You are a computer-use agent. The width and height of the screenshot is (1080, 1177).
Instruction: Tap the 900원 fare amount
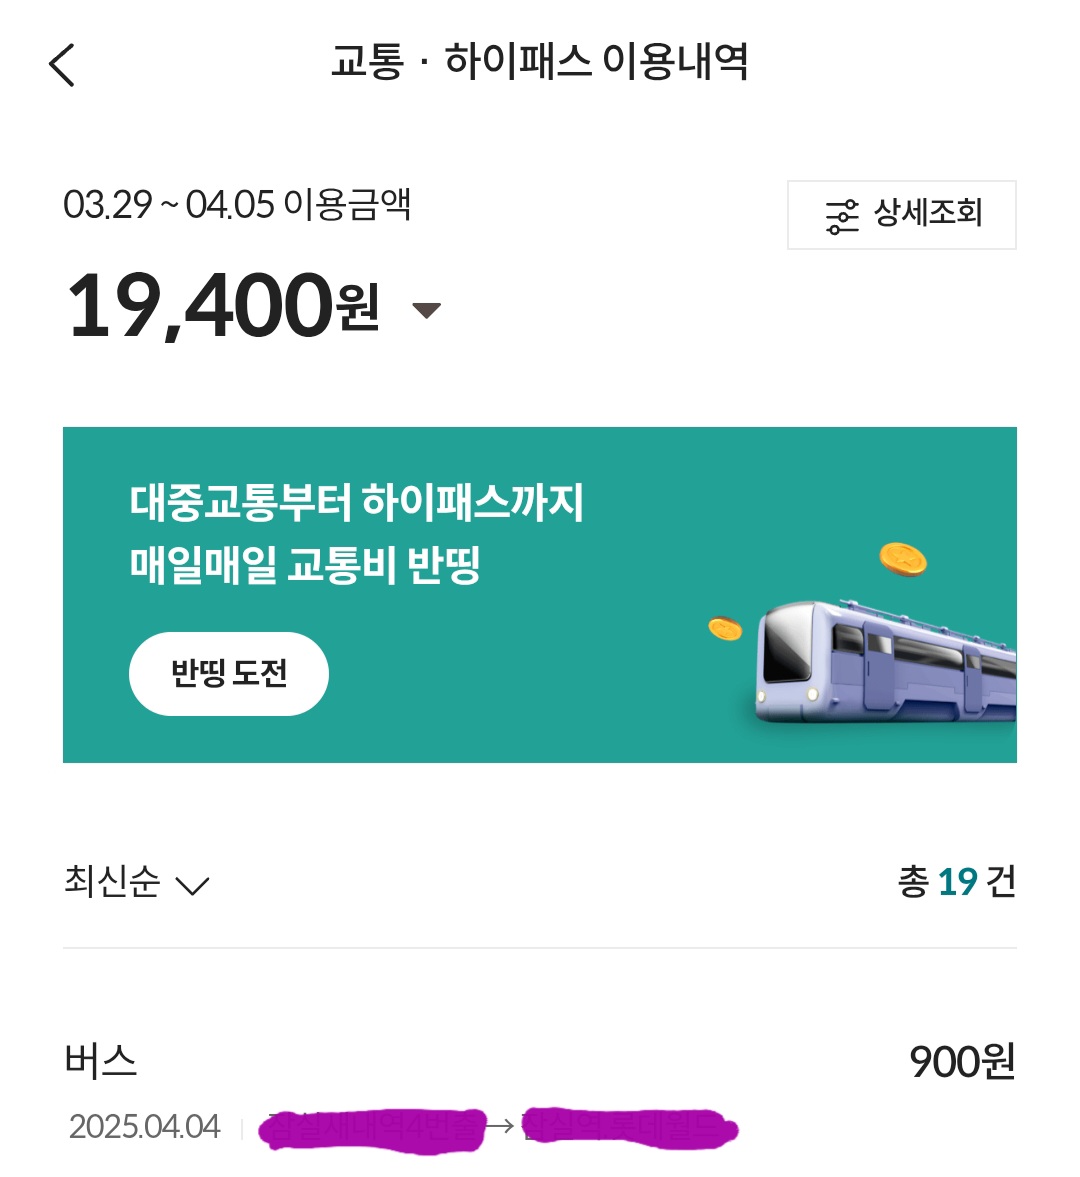coord(962,1062)
